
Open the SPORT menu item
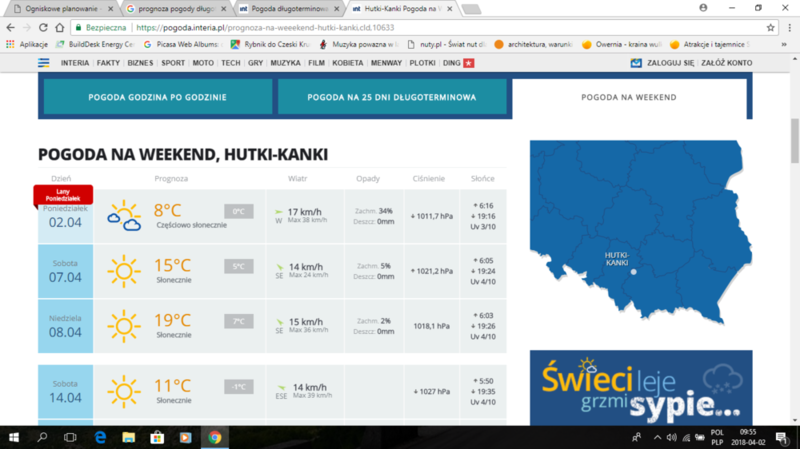[x=173, y=63]
